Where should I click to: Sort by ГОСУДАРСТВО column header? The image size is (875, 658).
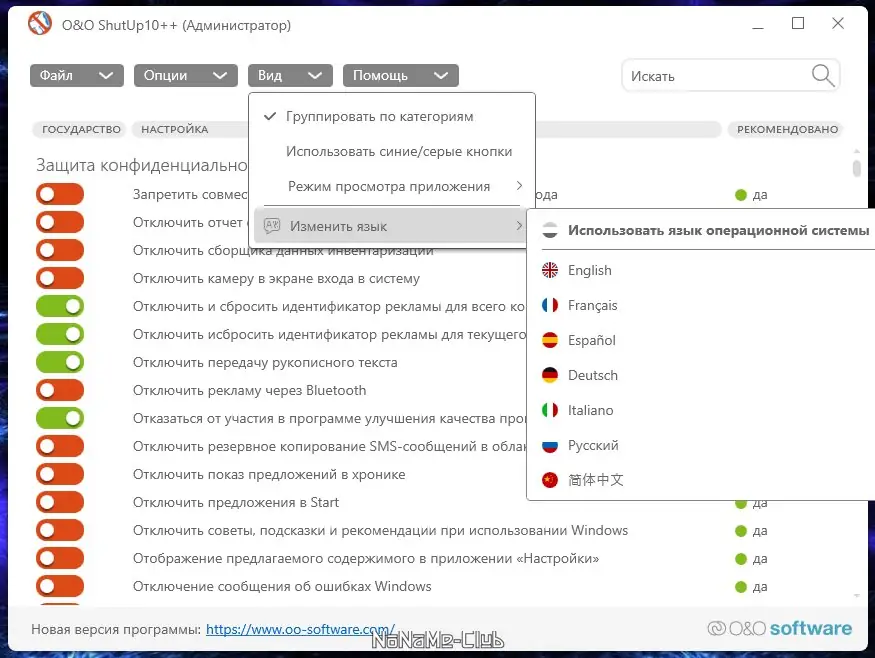click(81, 129)
